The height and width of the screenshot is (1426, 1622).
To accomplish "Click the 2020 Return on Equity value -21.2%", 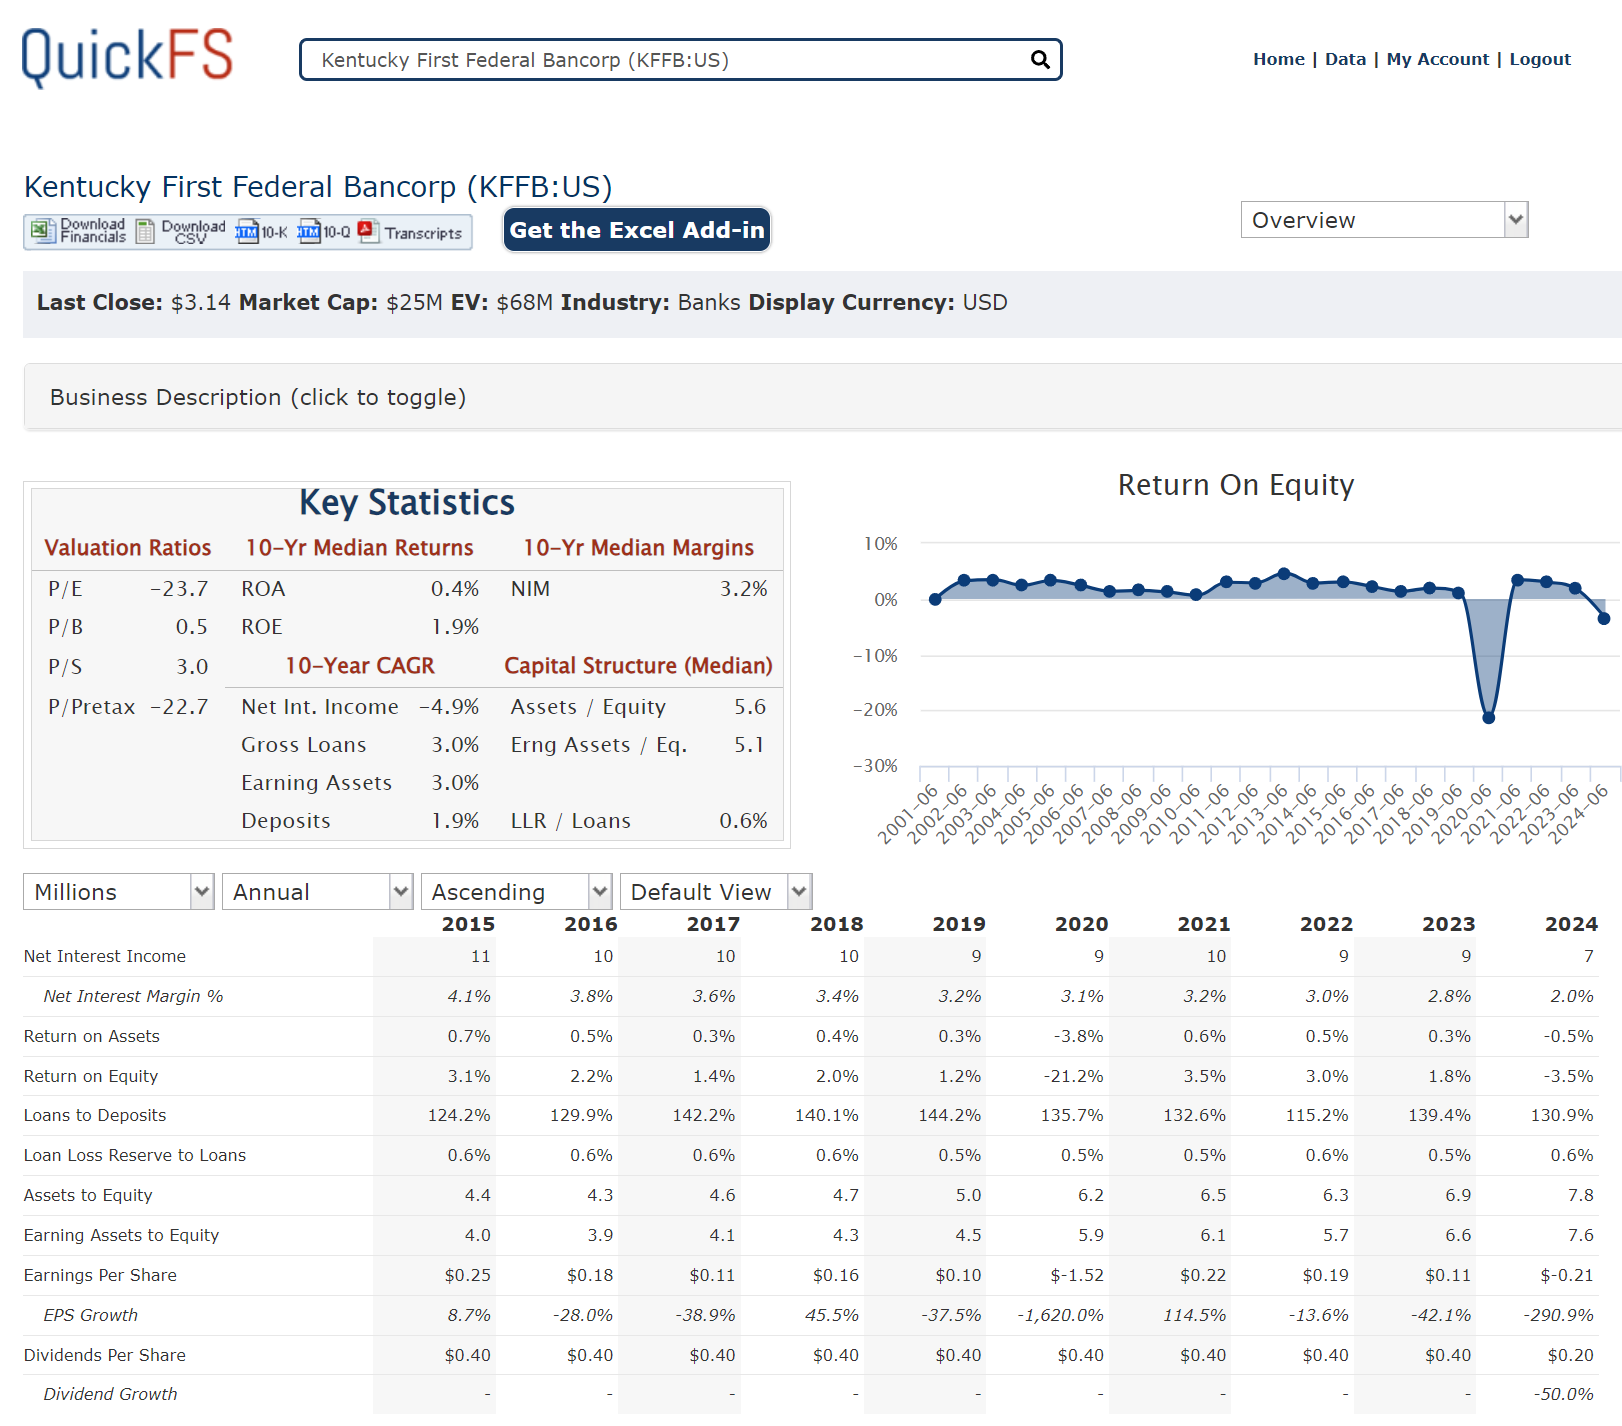I will [x=1073, y=1076].
